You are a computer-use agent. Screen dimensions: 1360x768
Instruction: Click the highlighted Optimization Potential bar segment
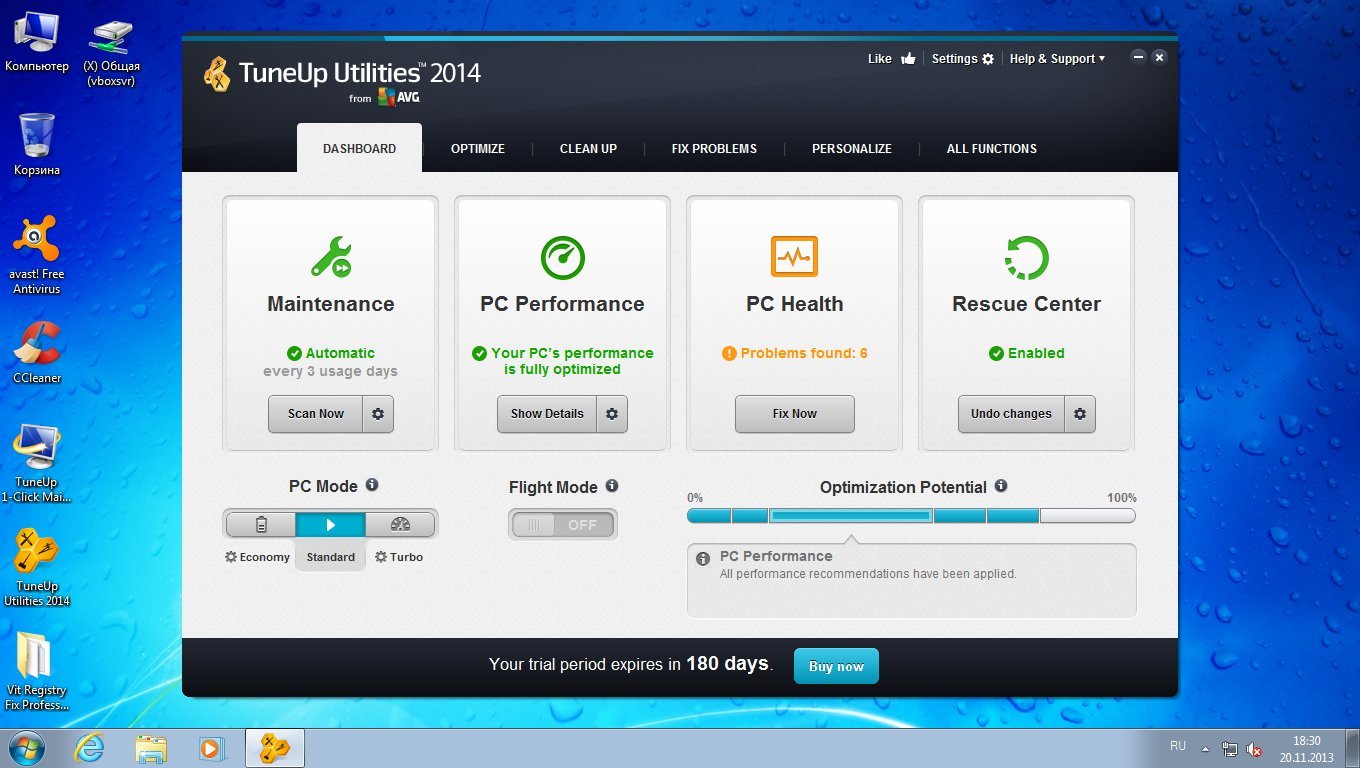point(851,515)
